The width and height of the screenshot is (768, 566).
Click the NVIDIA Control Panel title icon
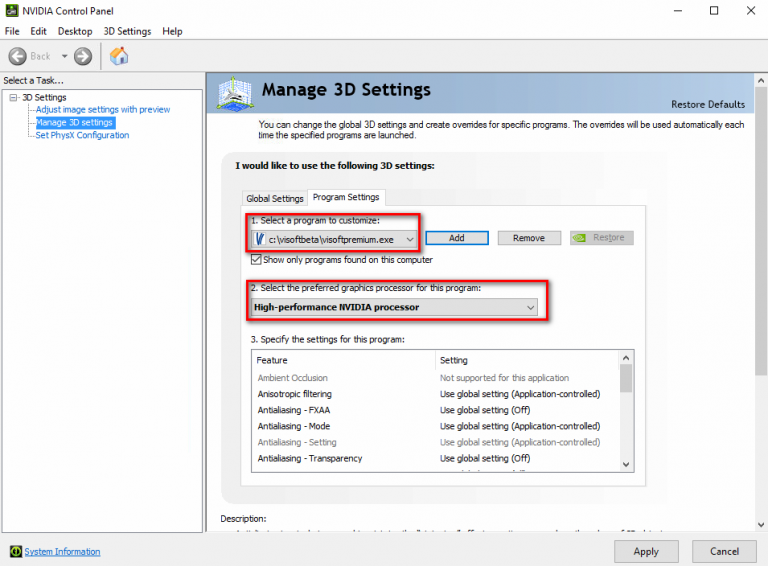[x=12, y=10]
